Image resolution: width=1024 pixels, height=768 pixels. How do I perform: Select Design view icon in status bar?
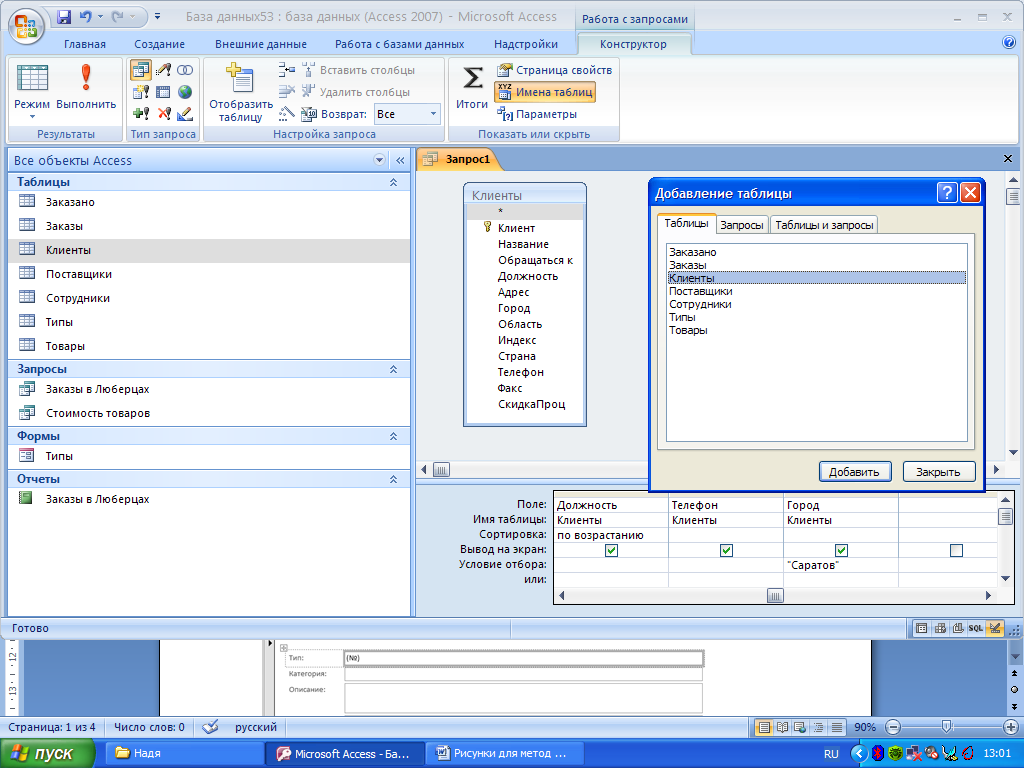click(995, 628)
